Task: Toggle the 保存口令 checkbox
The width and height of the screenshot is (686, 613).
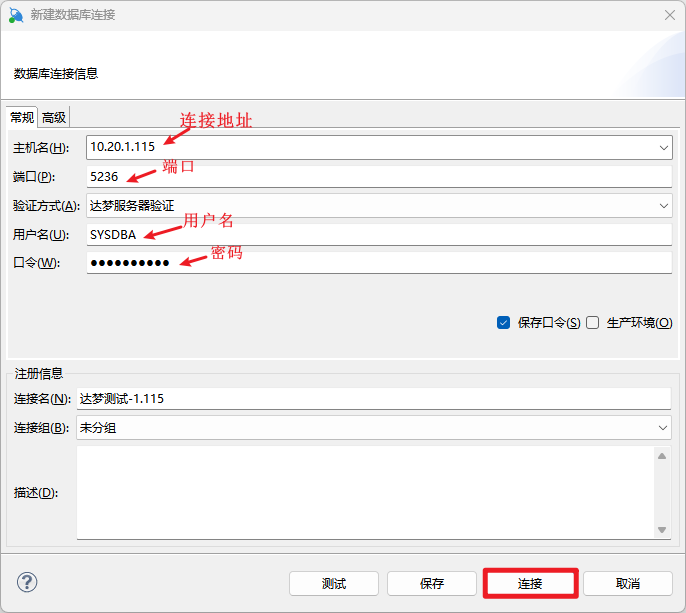Action: click(x=503, y=323)
